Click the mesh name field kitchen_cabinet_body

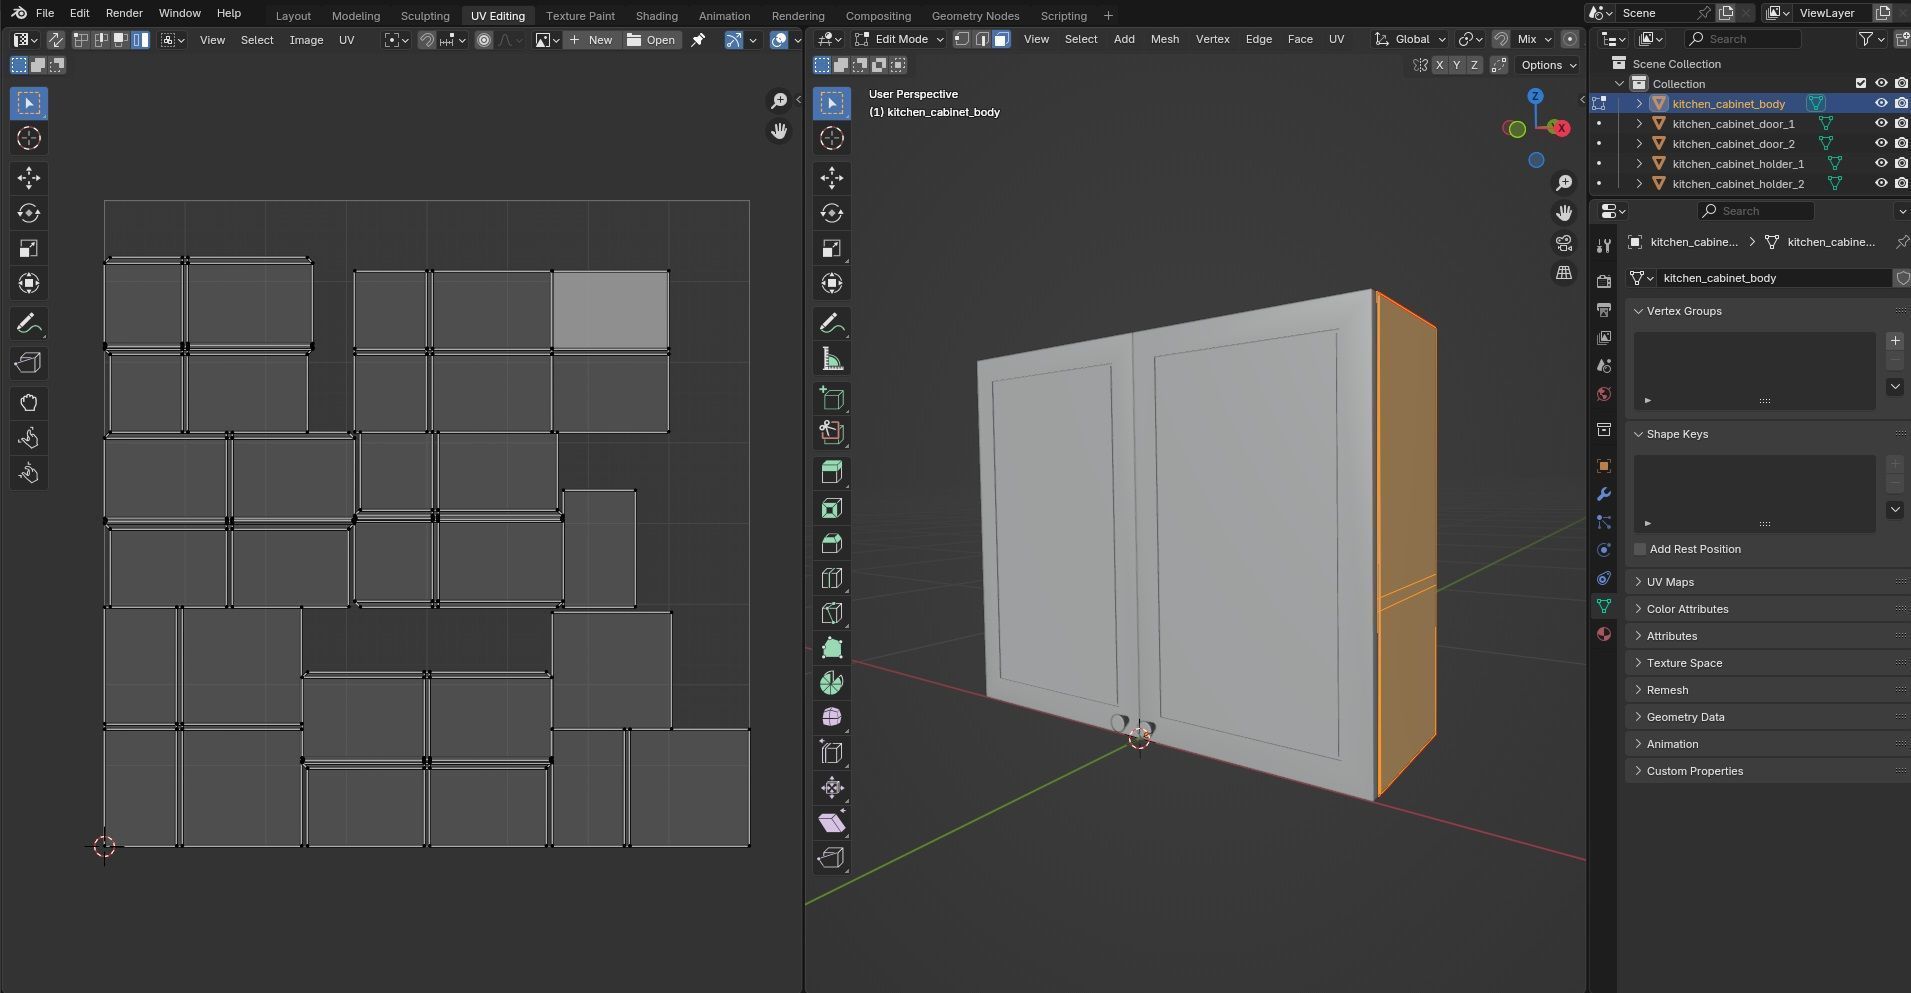click(x=1774, y=278)
